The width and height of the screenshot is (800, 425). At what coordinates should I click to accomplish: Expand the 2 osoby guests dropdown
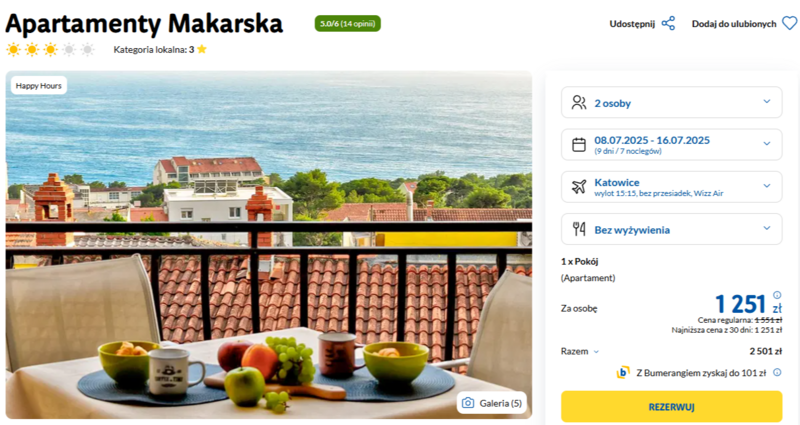coord(671,103)
